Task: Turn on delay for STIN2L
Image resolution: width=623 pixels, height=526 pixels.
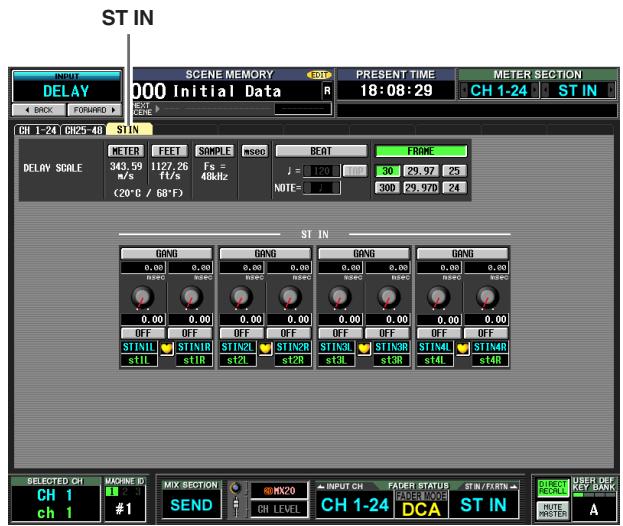Action: pyautogui.click(x=242, y=333)
